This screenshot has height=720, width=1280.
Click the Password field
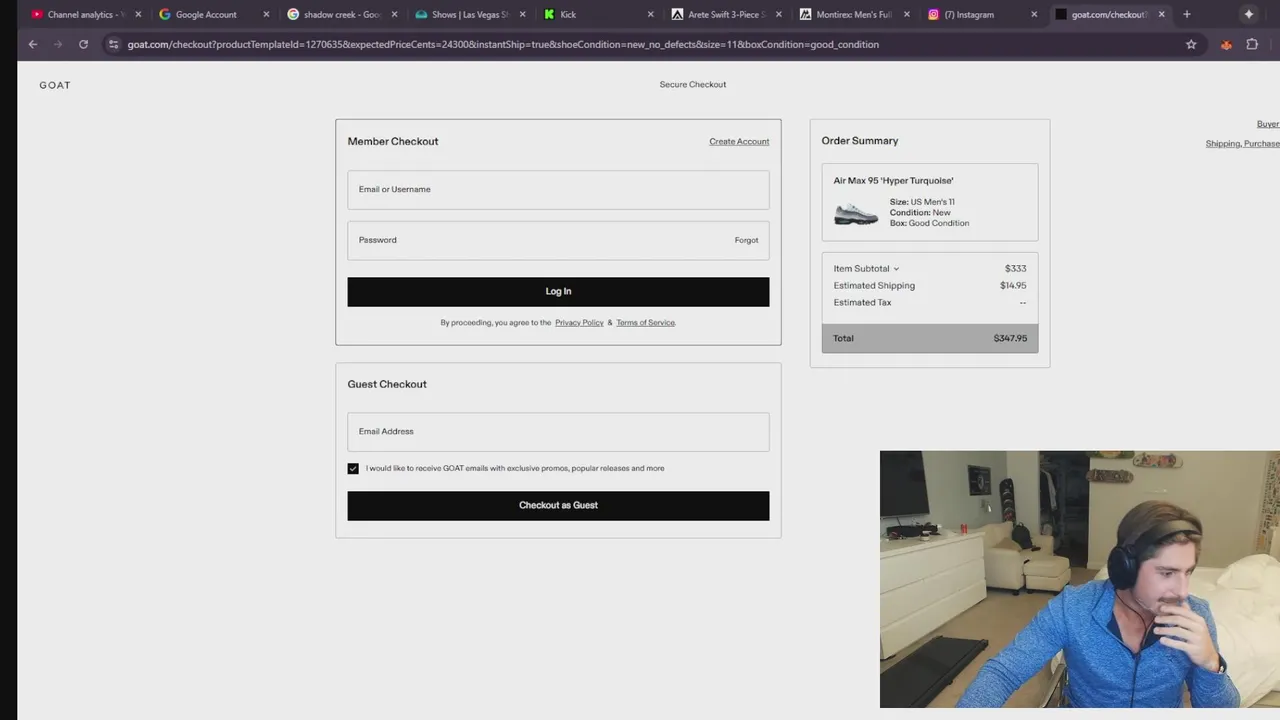tap(558, 240)
